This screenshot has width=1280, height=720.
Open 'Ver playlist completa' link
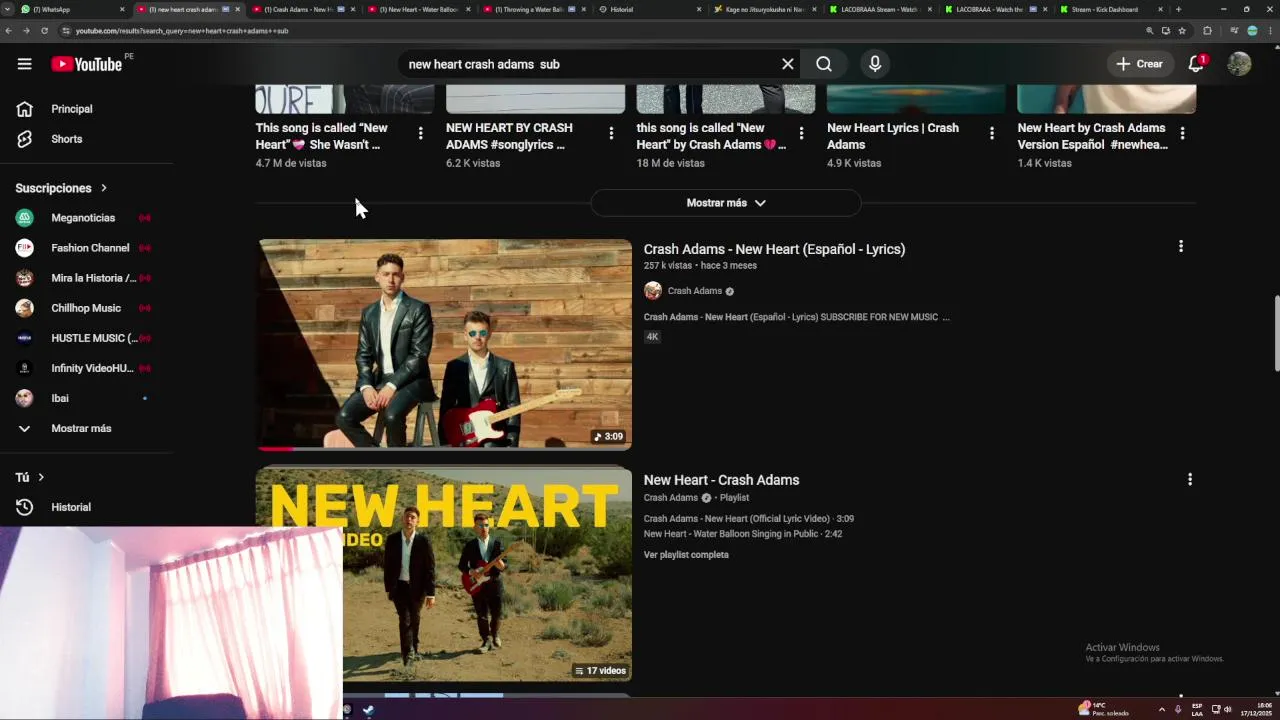pyautogui.click(x=686, y=555)
